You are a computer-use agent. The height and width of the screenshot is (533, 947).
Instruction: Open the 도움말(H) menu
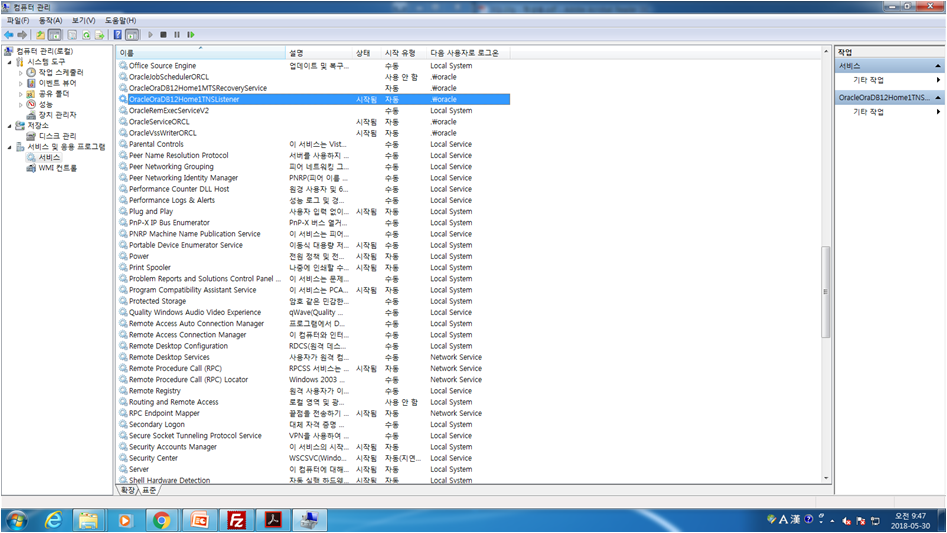point(120,21)
